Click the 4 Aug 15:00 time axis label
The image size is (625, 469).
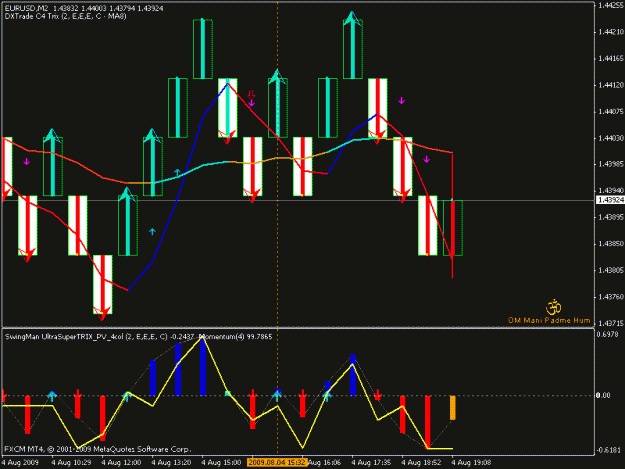pos(221,463)
